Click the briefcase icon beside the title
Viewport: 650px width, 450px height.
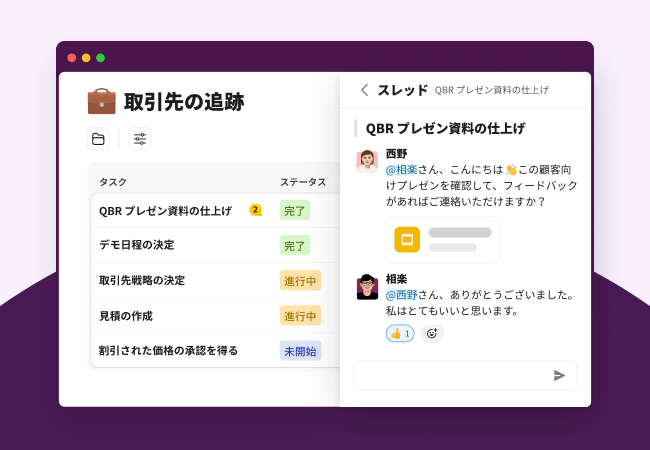point(101,101)
